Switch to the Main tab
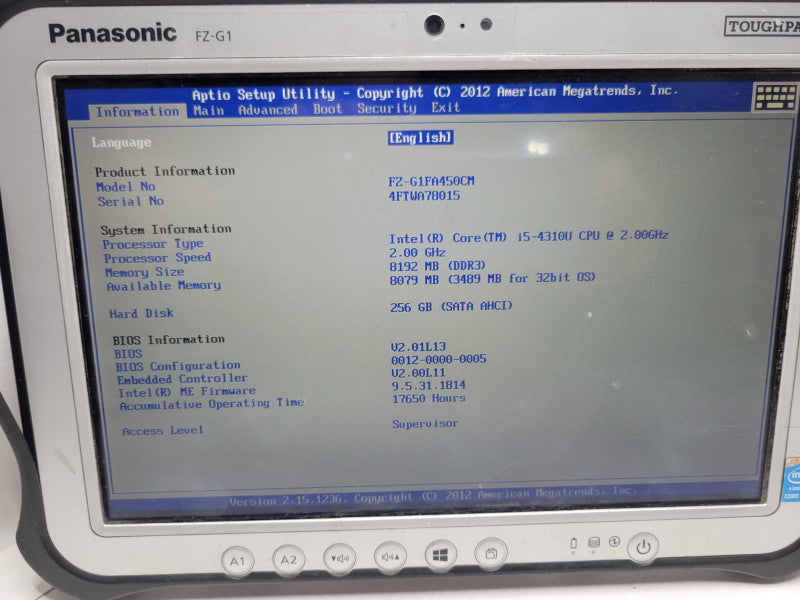The width and height of the screenshot is (800, 600). coord(209,111)
